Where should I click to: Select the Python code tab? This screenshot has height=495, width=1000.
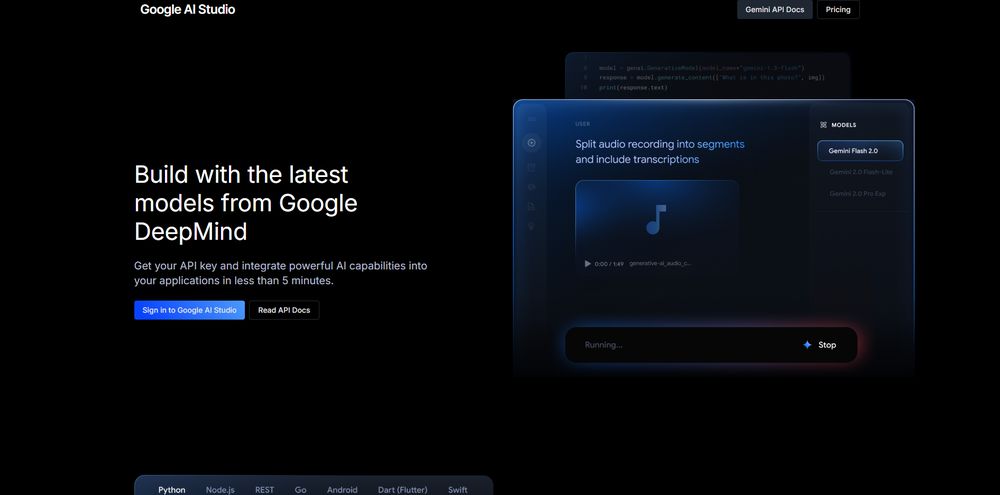172,489
